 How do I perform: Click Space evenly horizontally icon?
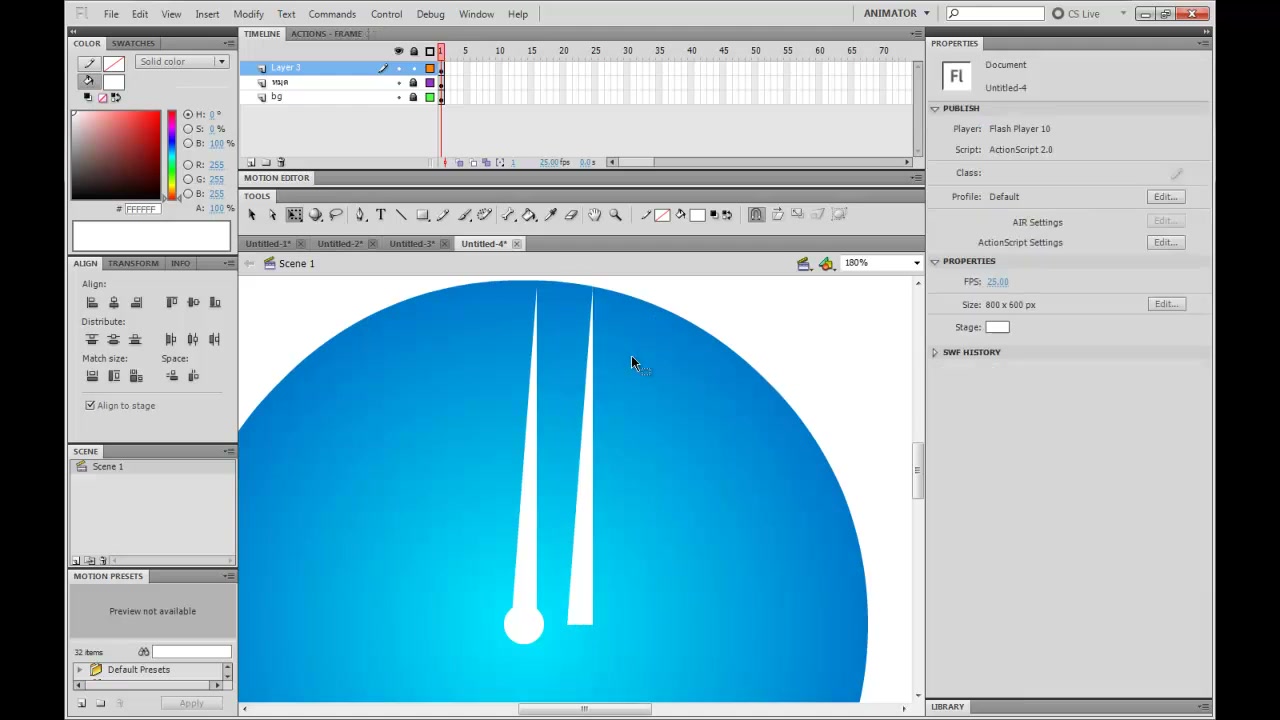tap(194, 376)
